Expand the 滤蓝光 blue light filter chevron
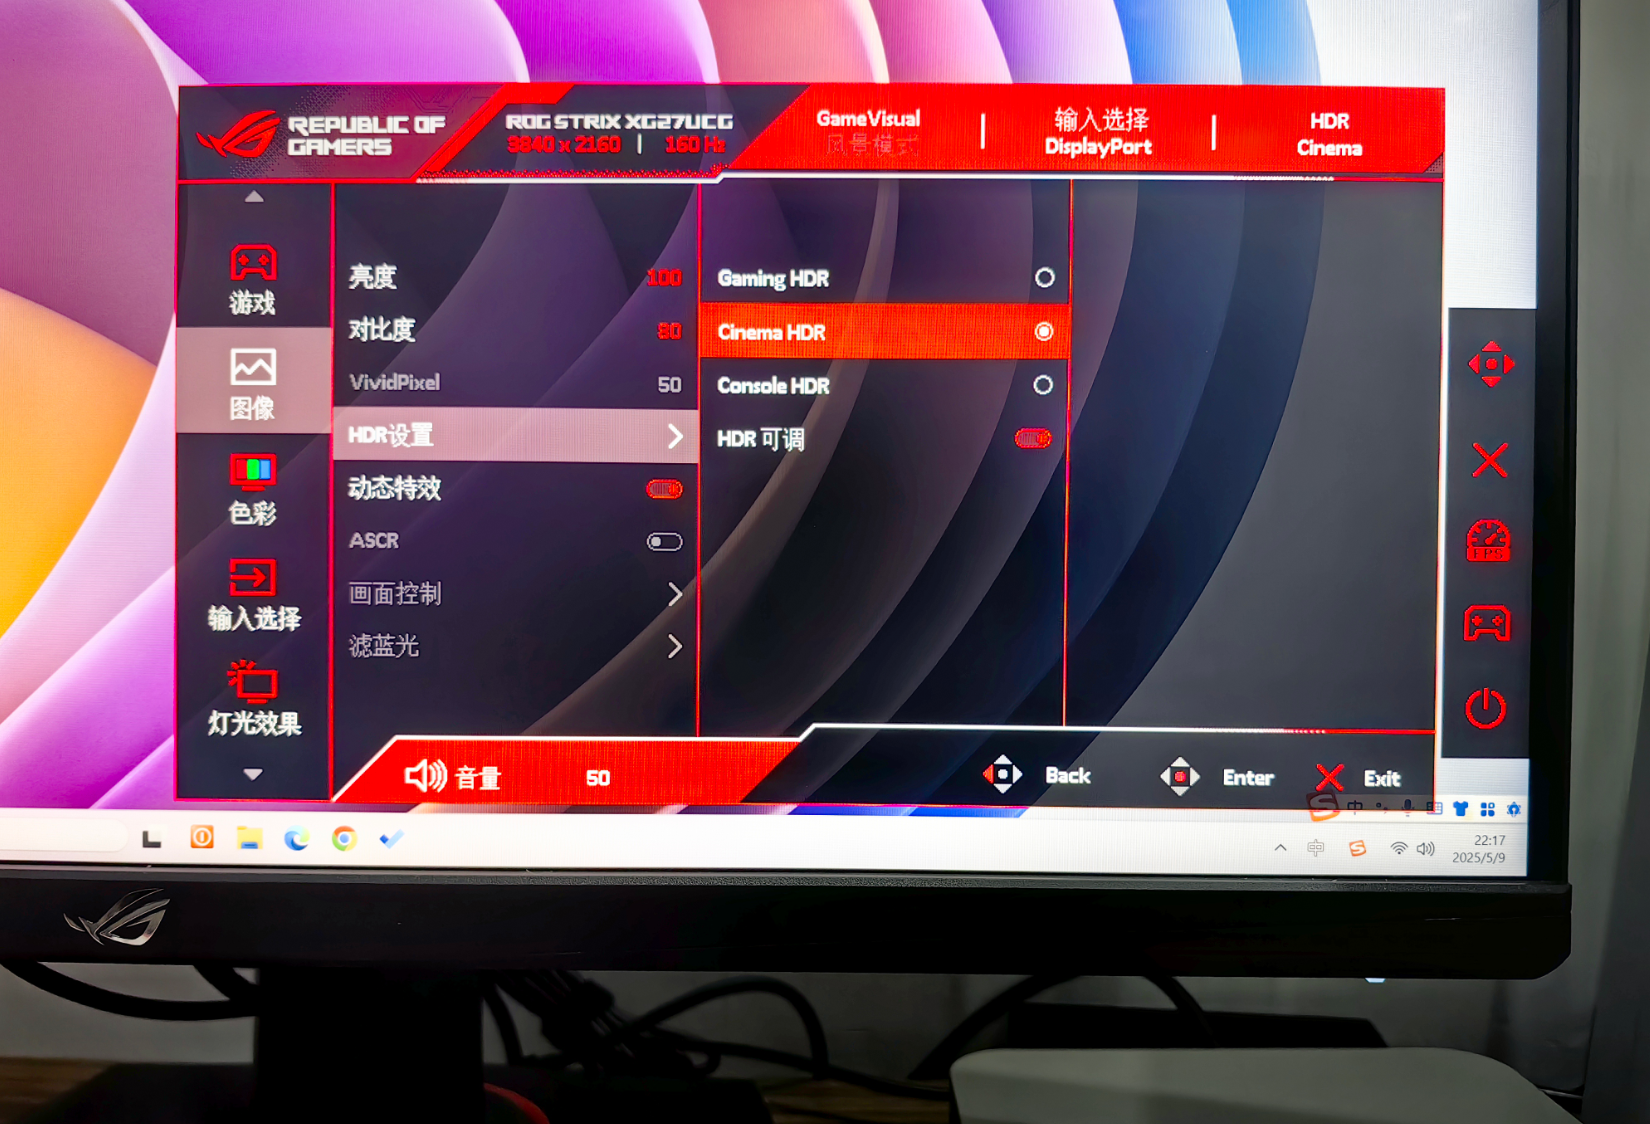 click(x=675, y=647)
